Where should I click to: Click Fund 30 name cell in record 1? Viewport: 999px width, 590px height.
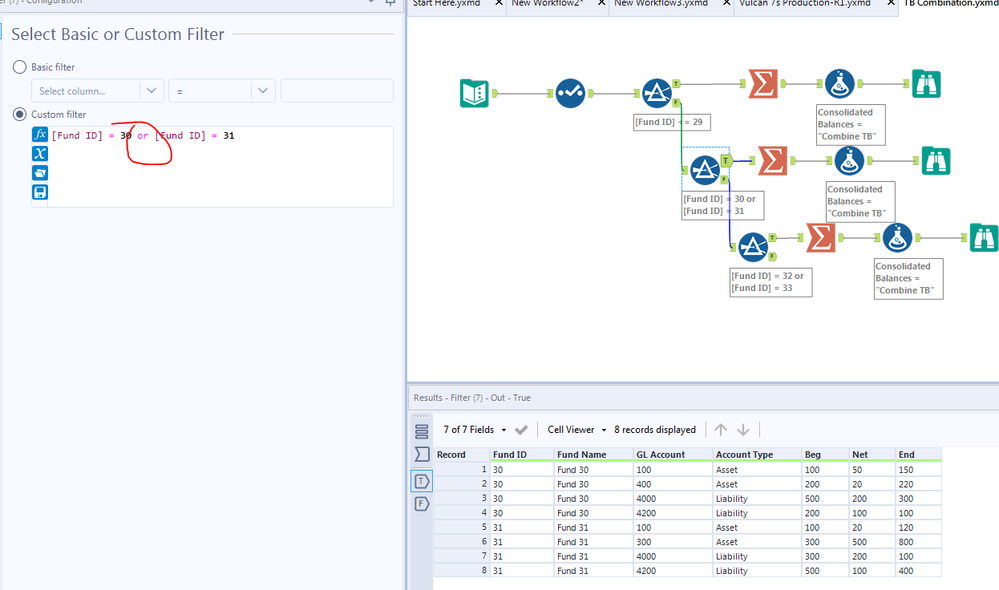pyautogui.click(x=594, y=470)
